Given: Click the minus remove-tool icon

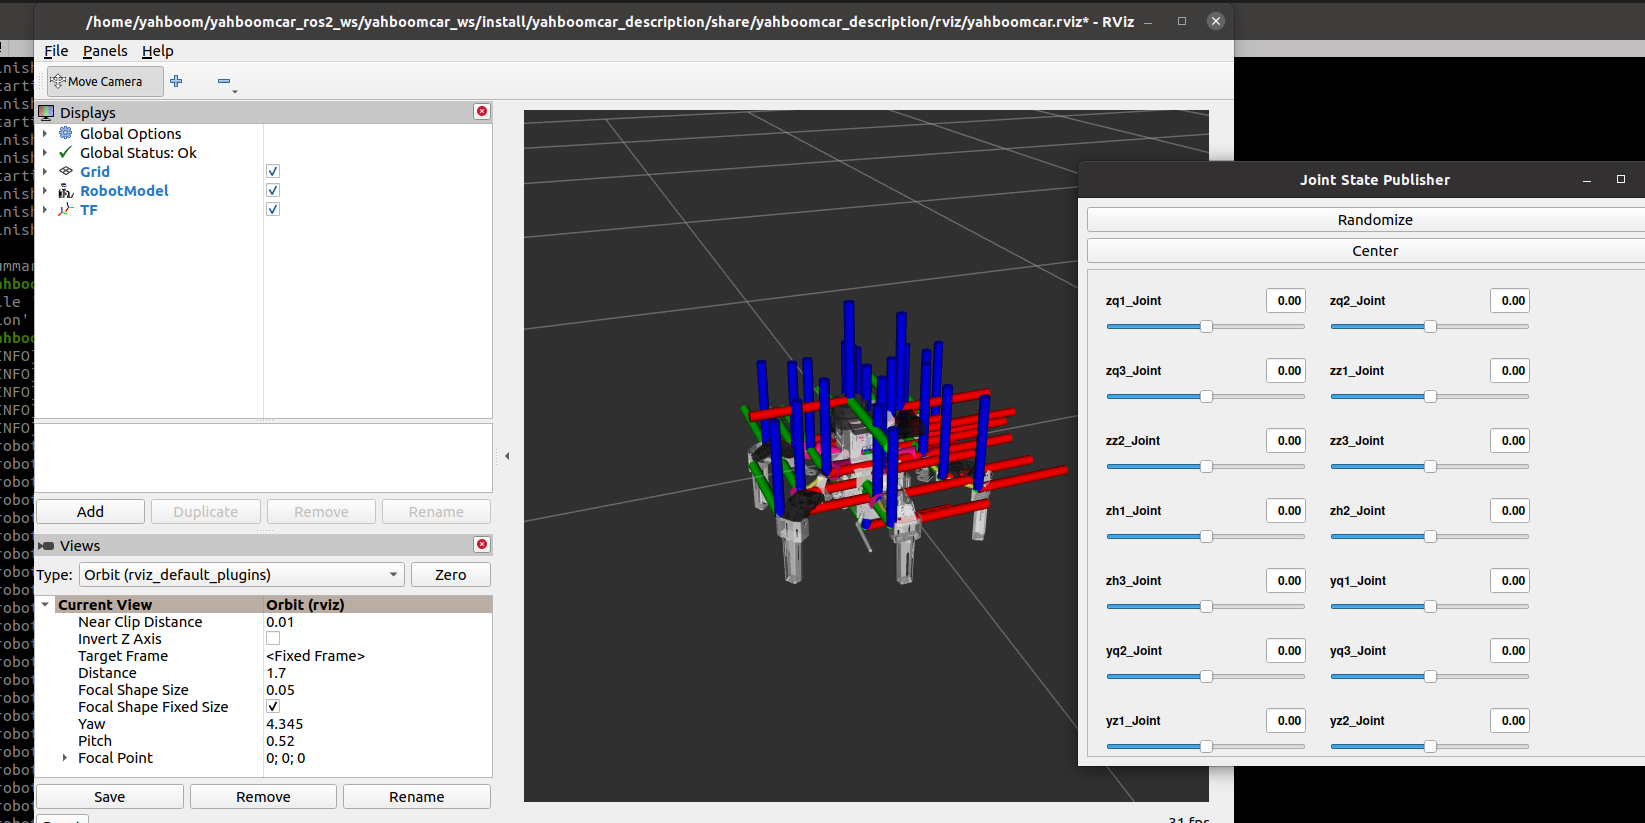Looking at the screenshot, I should click(224, 81).
